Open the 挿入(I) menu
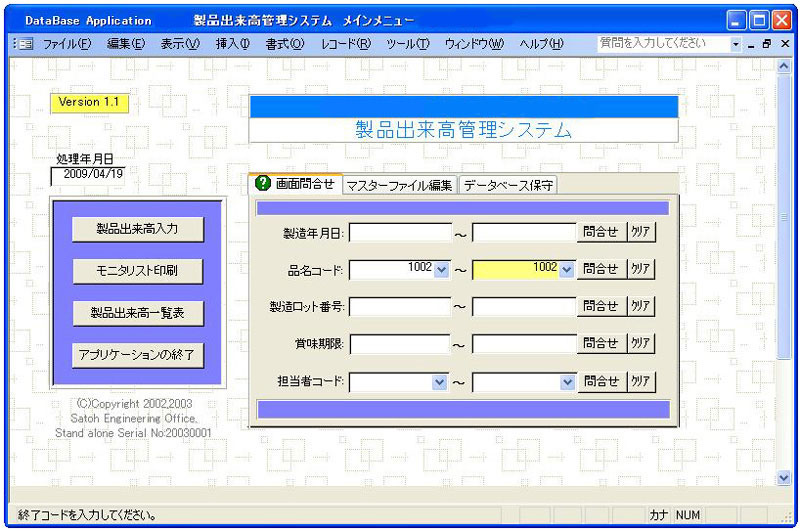Image resolution: width=800 pixels, height=531 pixels. click(x=233, y=44)
